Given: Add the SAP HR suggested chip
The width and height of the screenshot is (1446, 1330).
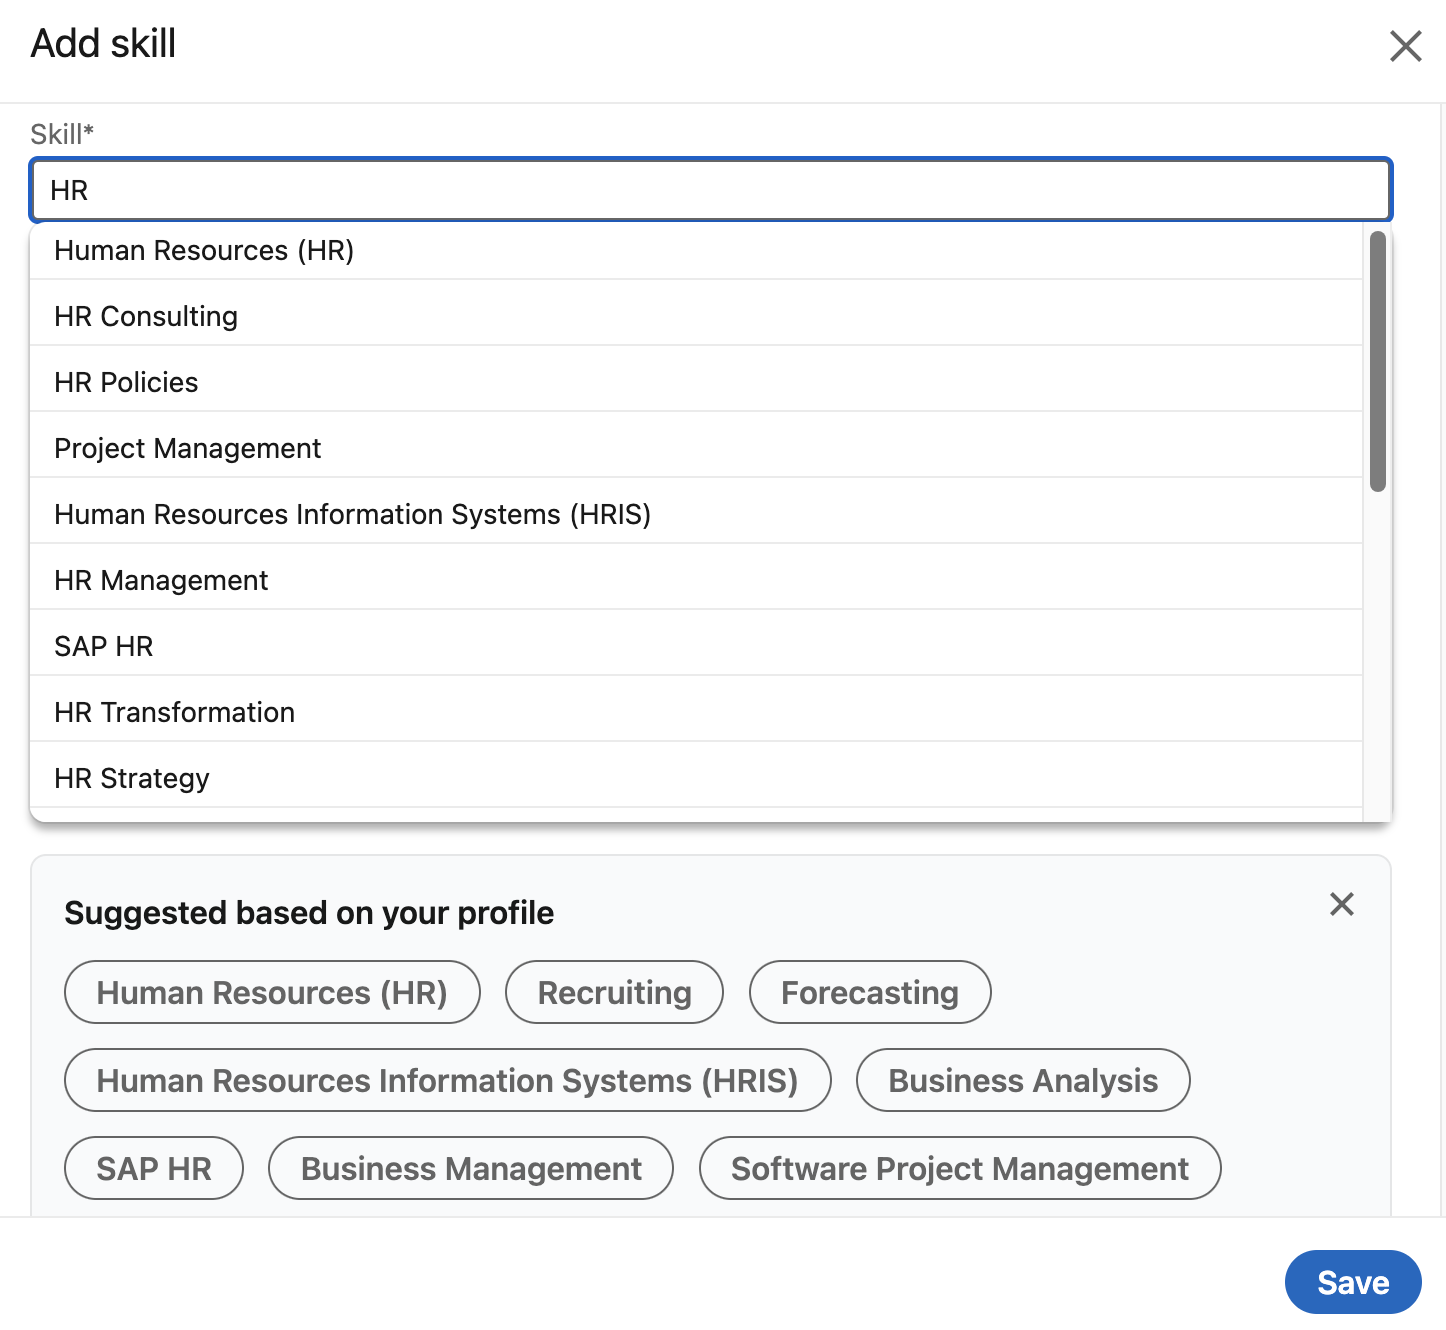Looking at the screenshot, I should (x=154, y=1168).
